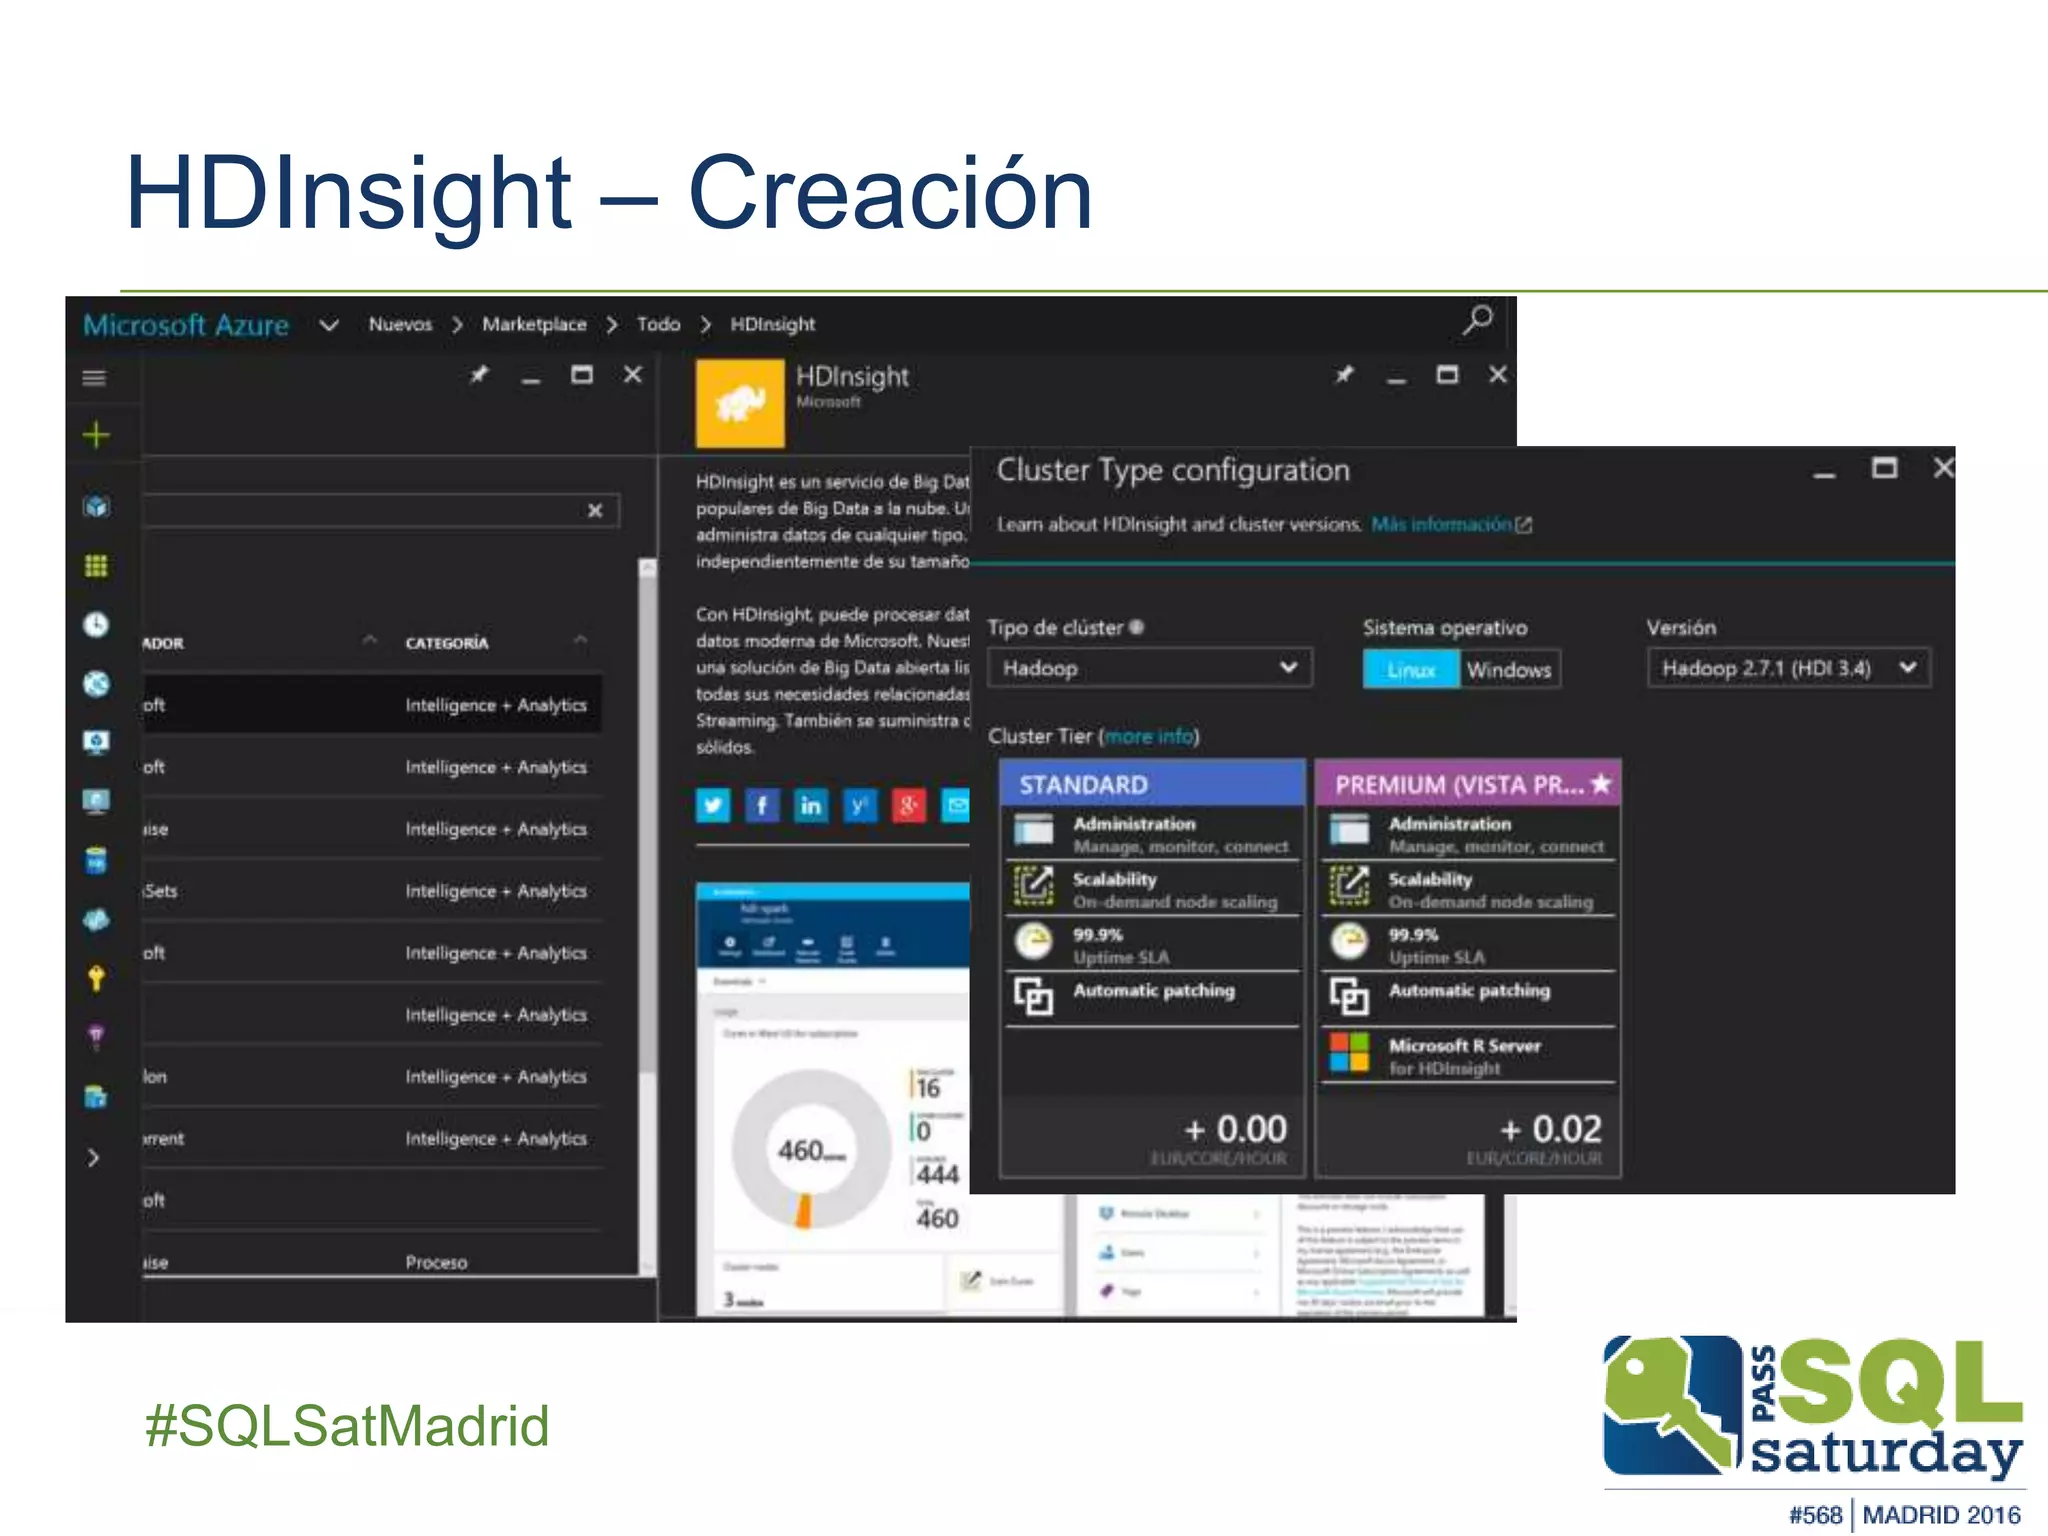
Task: Pin the HDInsight blade
Action: point(1345,375)
